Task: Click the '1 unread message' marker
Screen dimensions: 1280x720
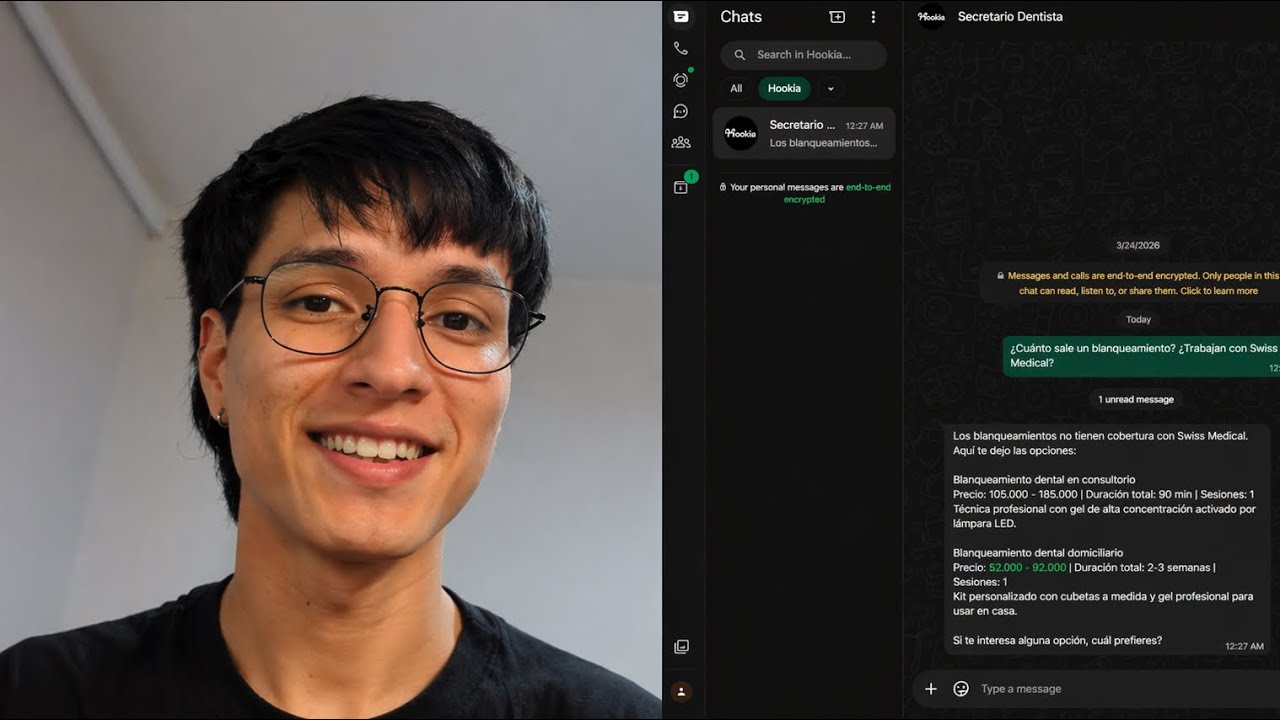Action: coord(1136,399)
